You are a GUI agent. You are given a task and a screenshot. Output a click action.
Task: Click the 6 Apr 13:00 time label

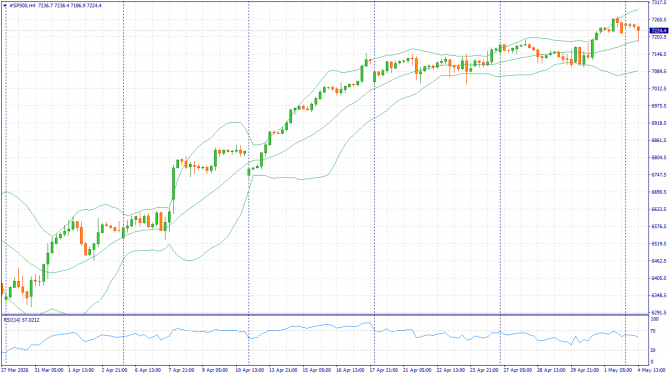[148, 370]
